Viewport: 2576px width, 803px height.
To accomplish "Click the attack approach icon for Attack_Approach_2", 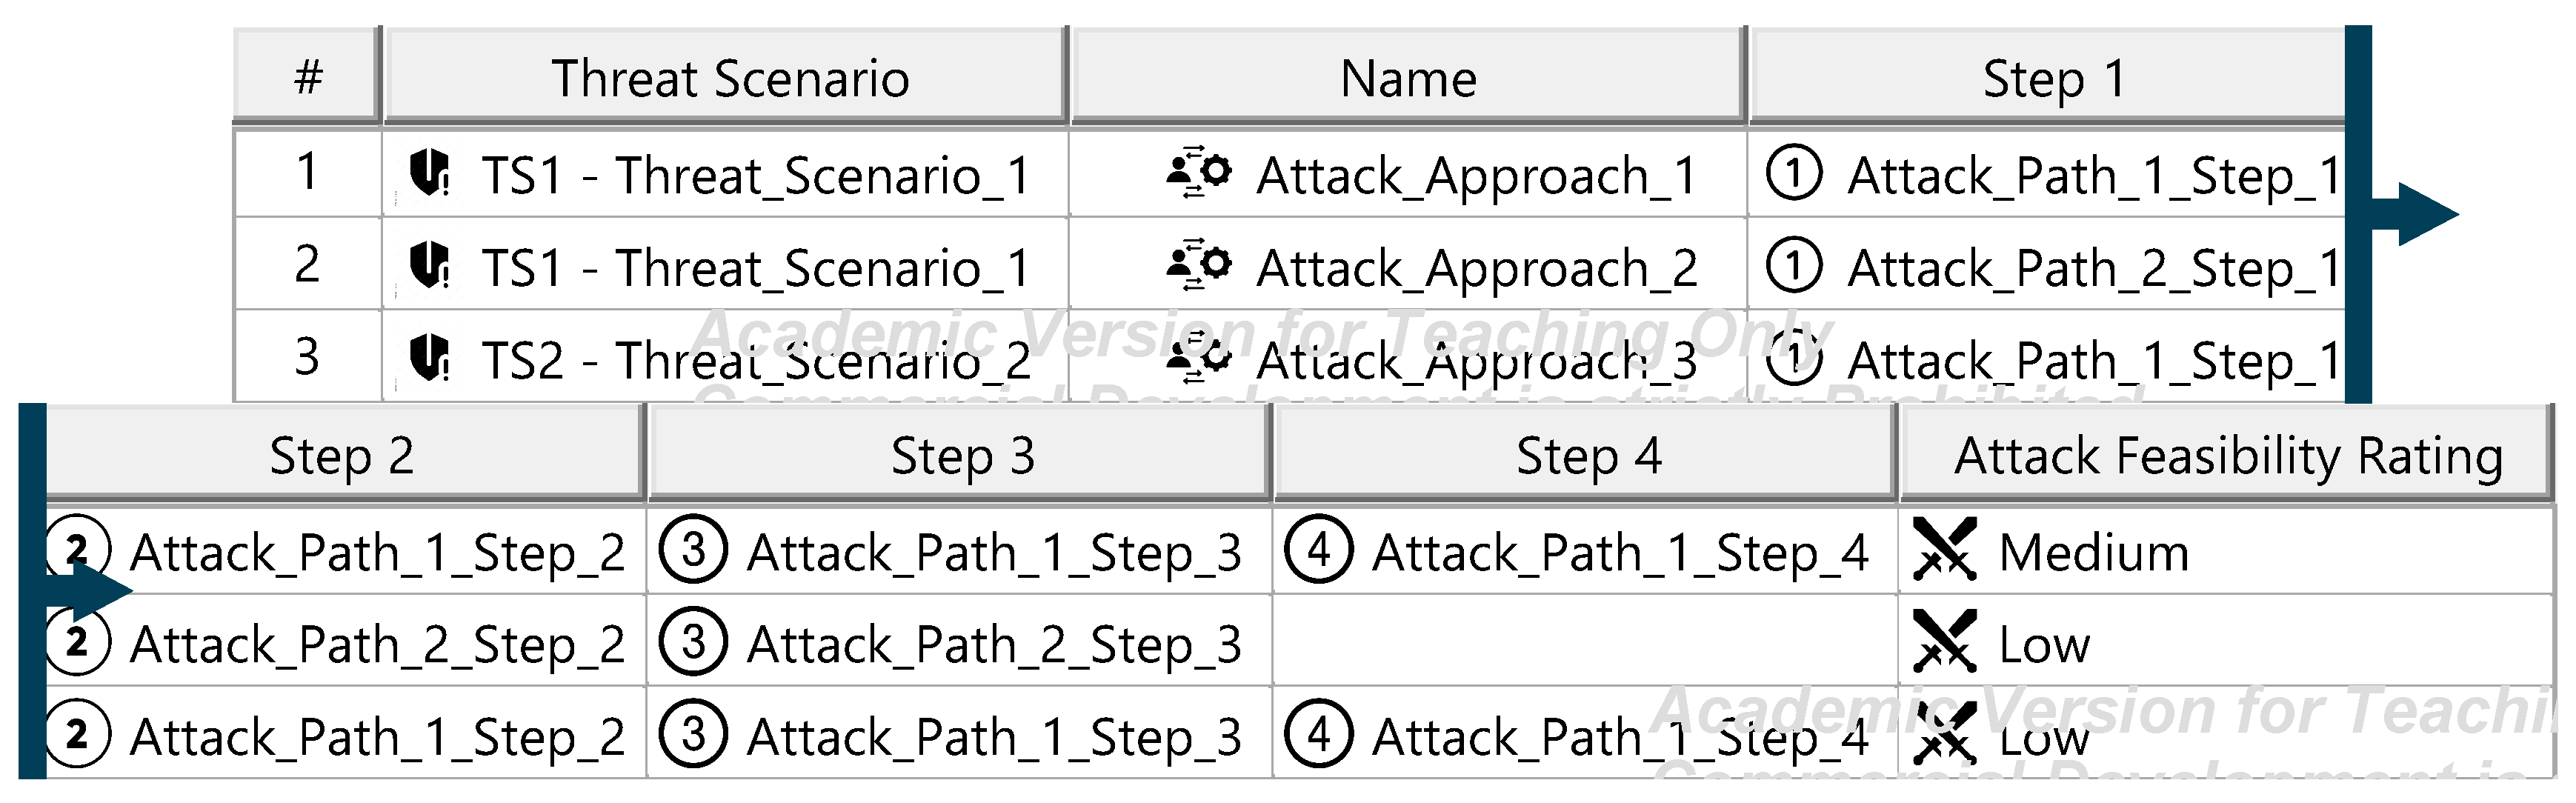I will [x=1198, y=266].
